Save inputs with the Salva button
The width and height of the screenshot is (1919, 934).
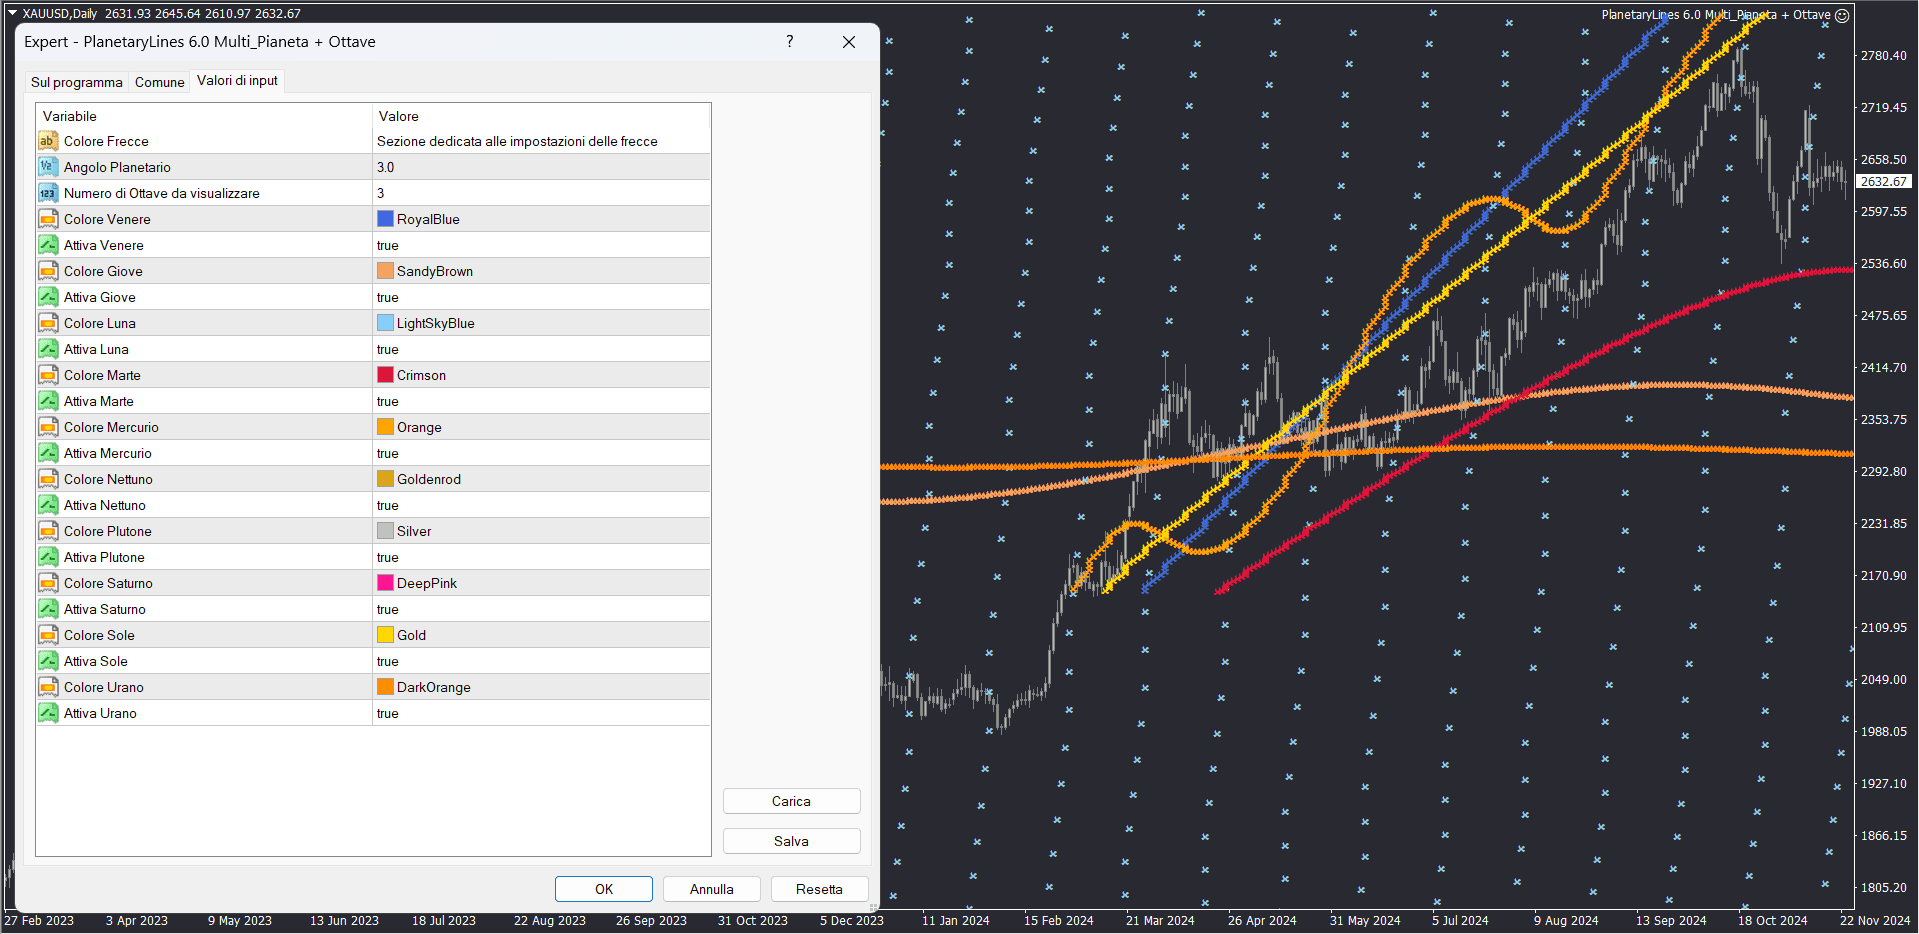pos(791,841)
